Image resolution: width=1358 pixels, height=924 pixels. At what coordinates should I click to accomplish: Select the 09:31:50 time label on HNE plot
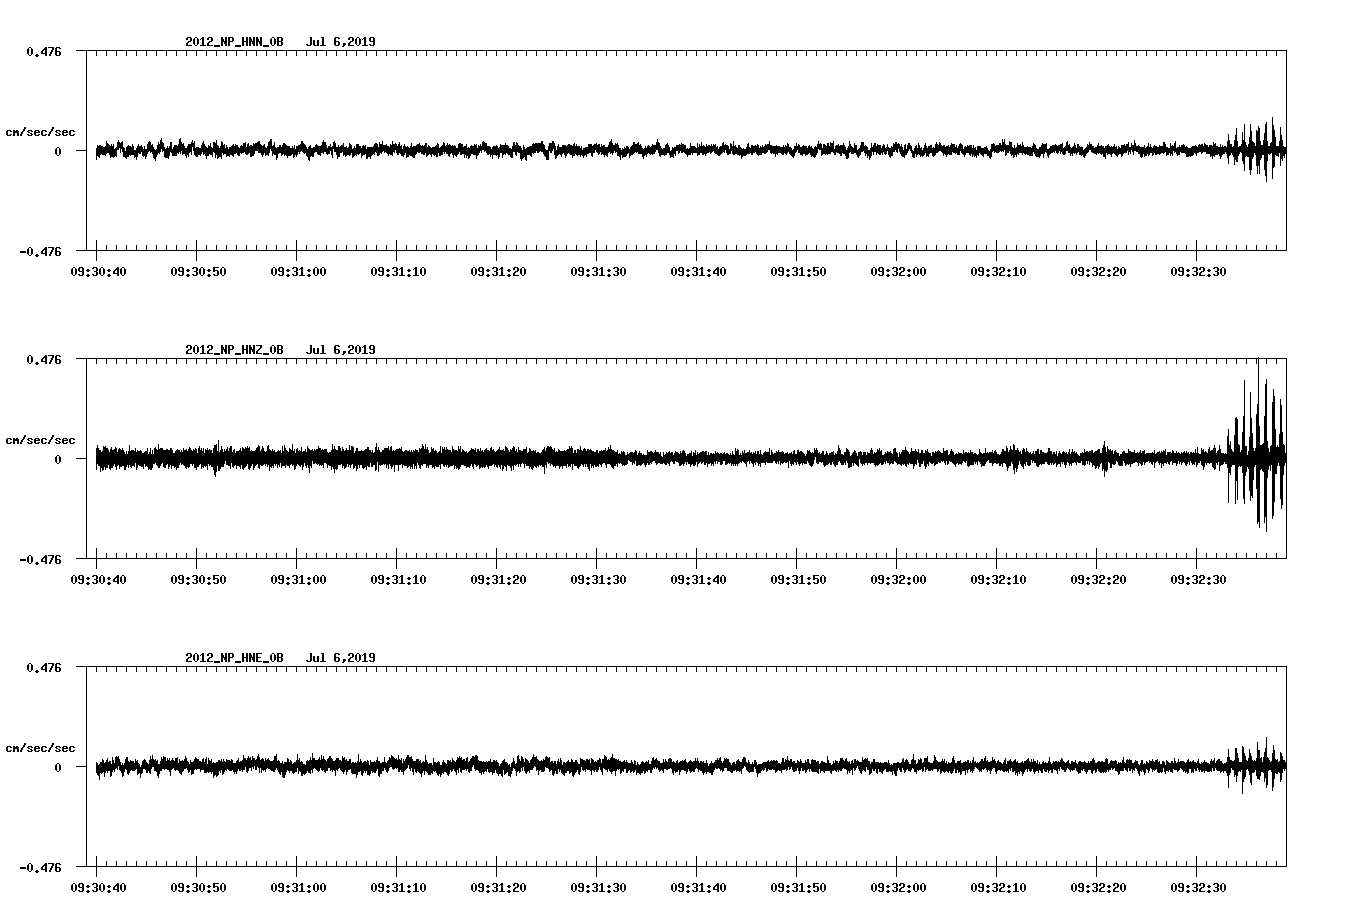pyautogui.click(x=798, y=888)
